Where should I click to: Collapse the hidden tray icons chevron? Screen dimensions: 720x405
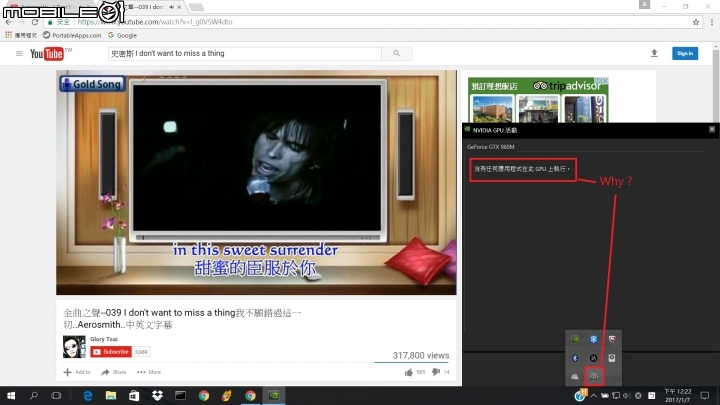coord(593,395)
